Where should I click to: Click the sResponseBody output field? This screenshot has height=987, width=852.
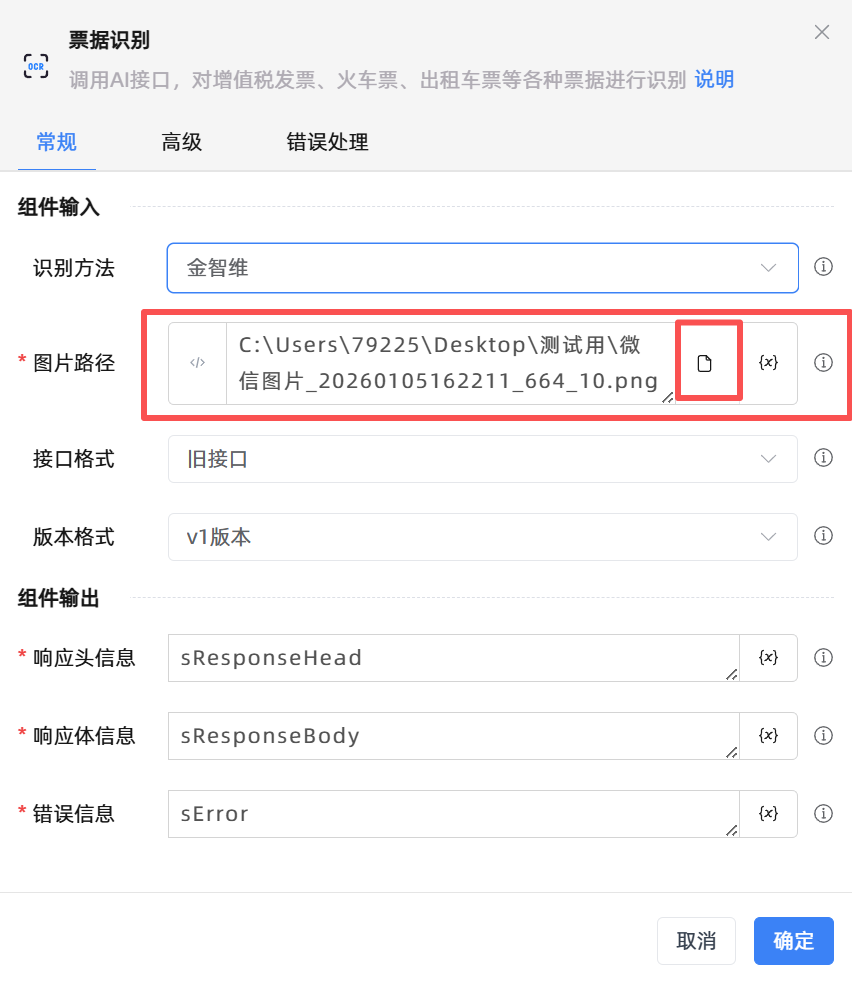point(454,736)
